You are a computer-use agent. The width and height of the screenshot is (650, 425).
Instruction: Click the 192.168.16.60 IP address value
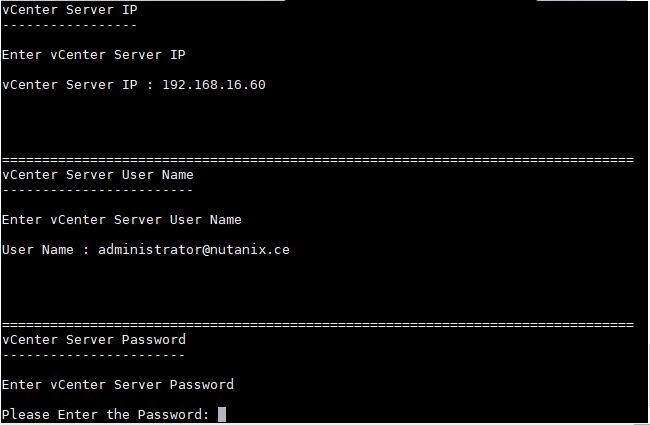[214, 85]
